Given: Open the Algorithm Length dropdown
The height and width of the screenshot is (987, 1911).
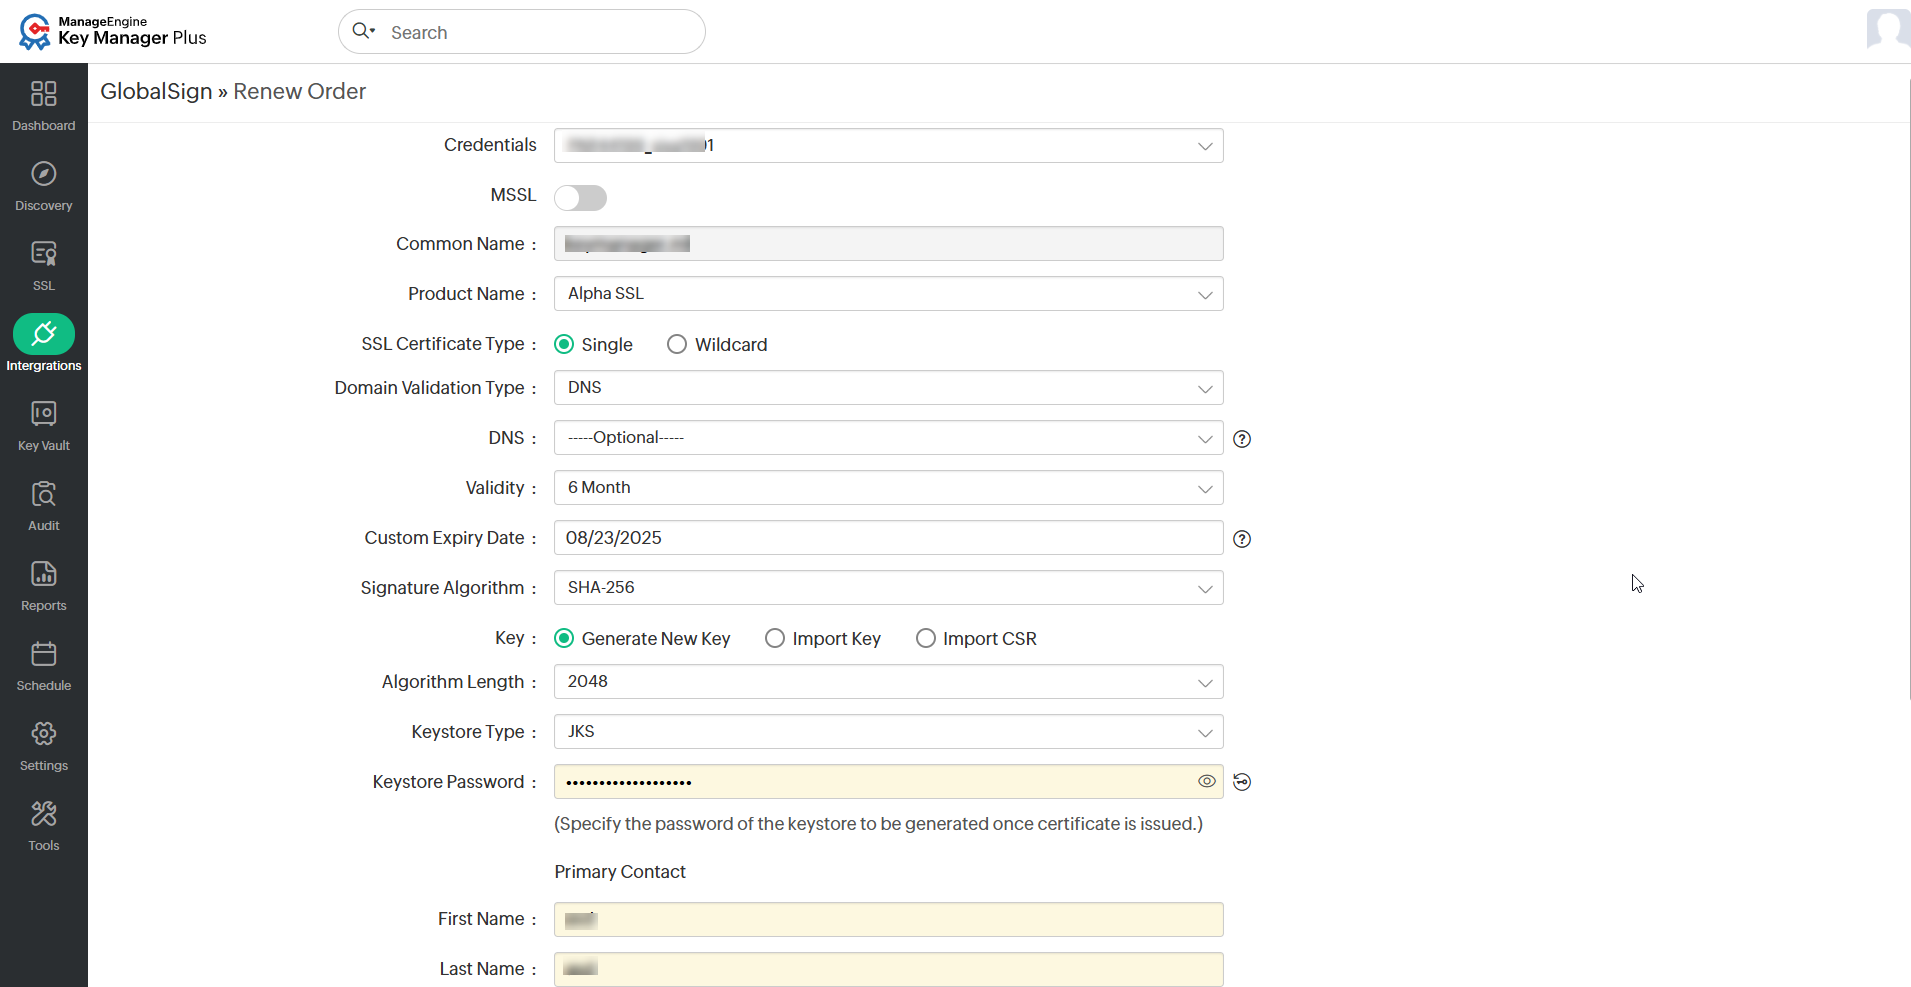Looking at the screenshot, I should 889,682.
